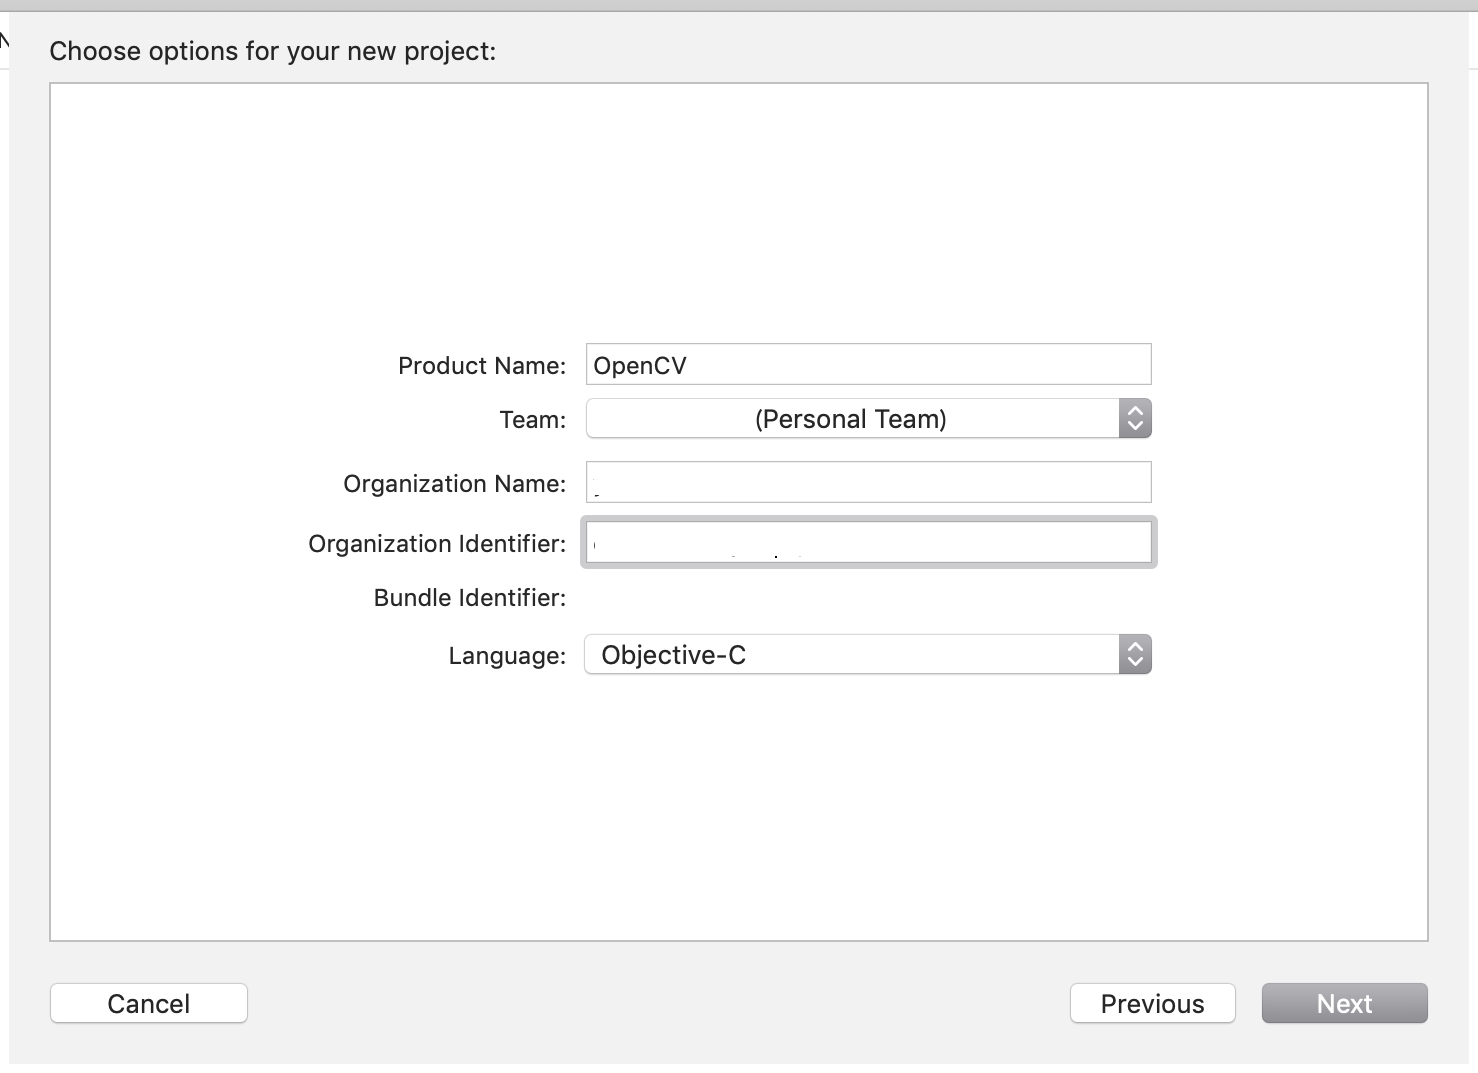Click the Team popup arrows icon
Screen dimensions: 1478x1073
point(1135,419)
